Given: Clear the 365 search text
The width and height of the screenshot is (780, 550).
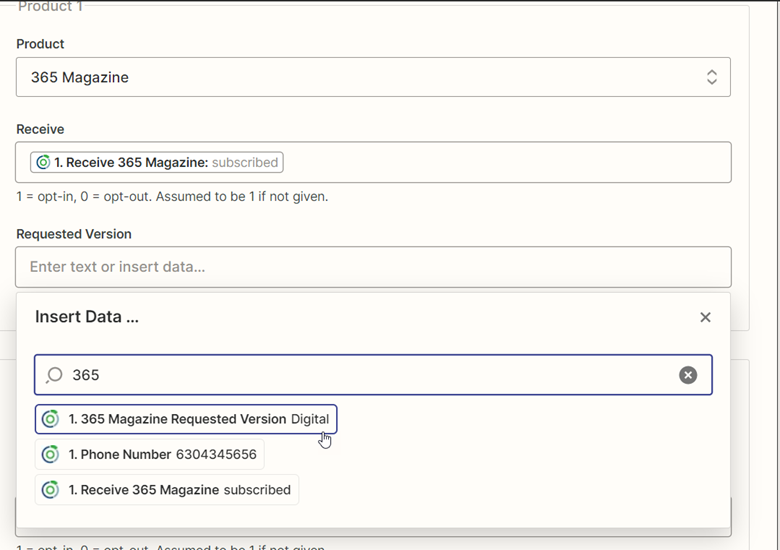Looking at the screenshot, I should pos(688,375).
